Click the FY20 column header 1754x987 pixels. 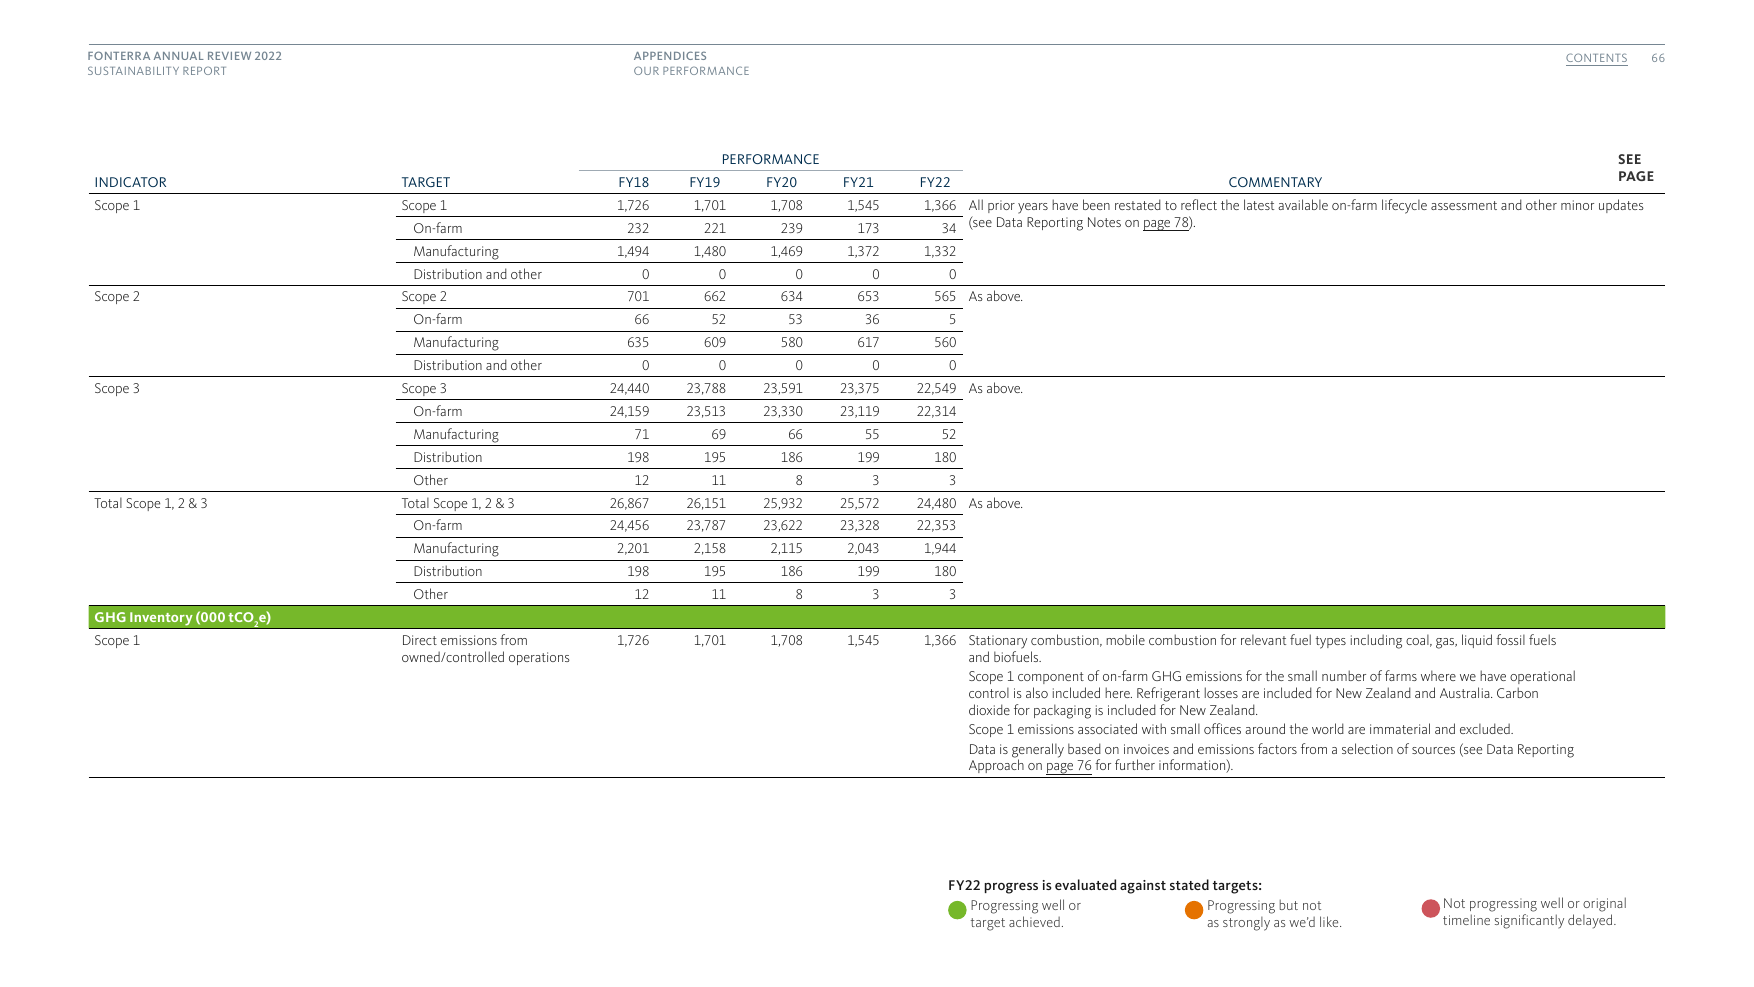pyautogui.click(x=781, y=182)
